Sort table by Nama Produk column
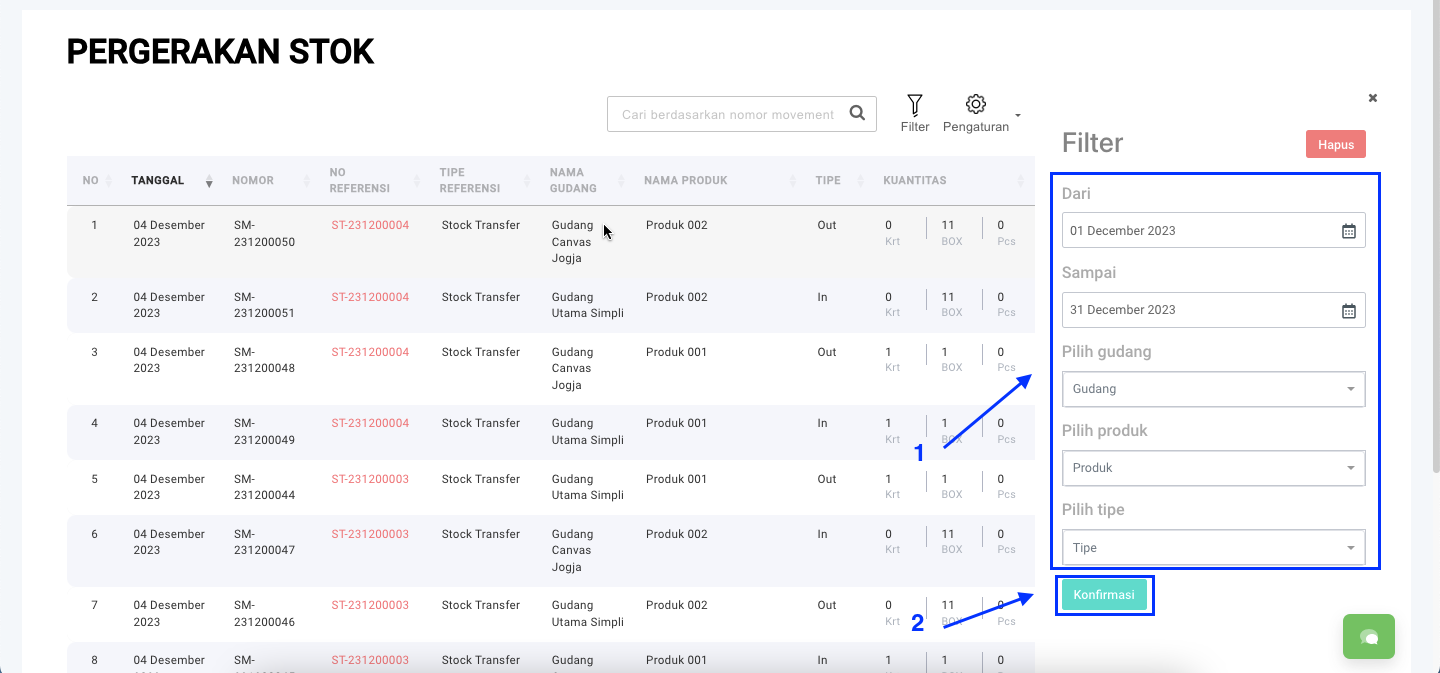This screenshot has width=1440, height=673. (686, 181)
